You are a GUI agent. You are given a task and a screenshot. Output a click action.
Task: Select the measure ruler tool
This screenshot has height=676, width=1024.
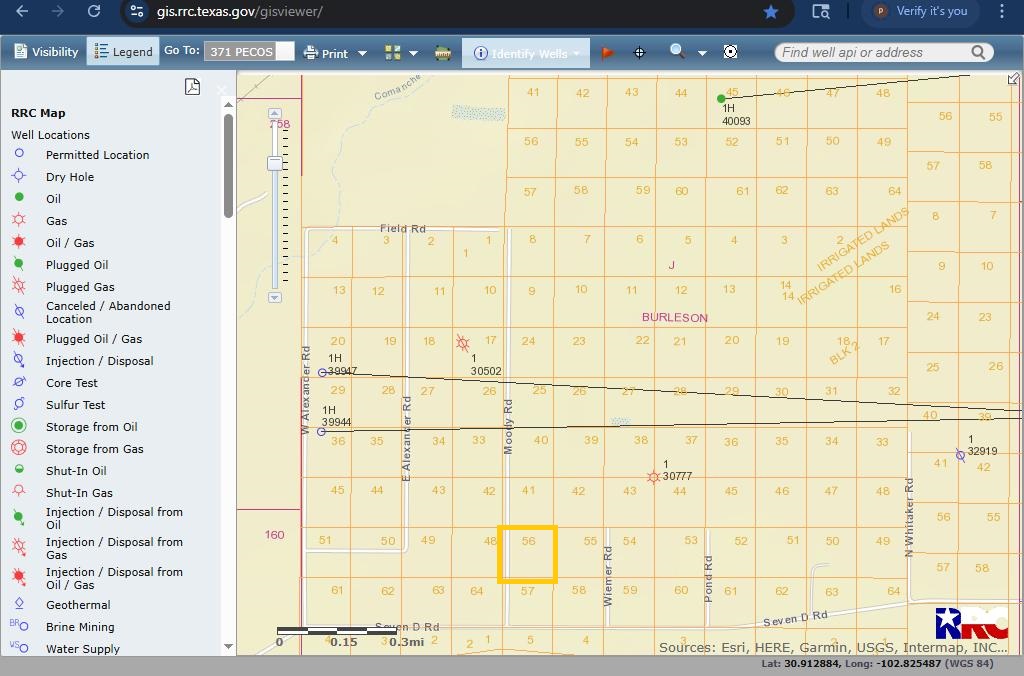click(443, 53)
